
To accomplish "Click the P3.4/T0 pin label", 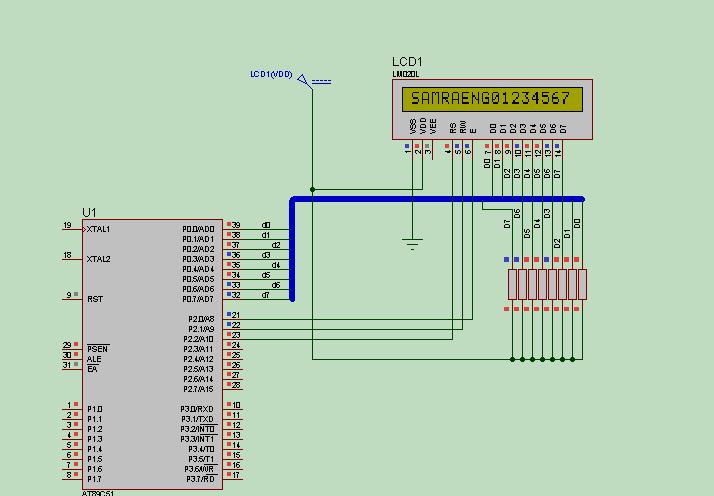I will coord(201,449).
